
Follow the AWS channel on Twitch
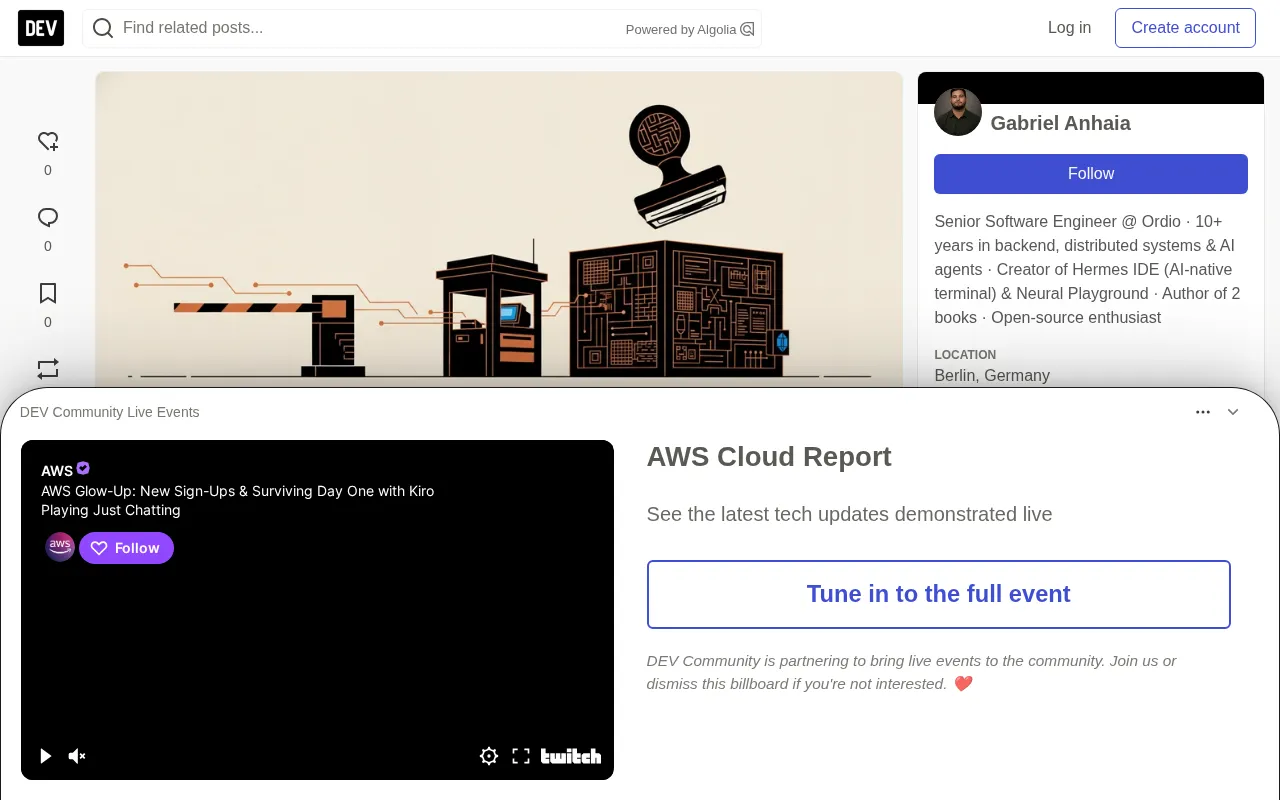[x=127, y=548]
